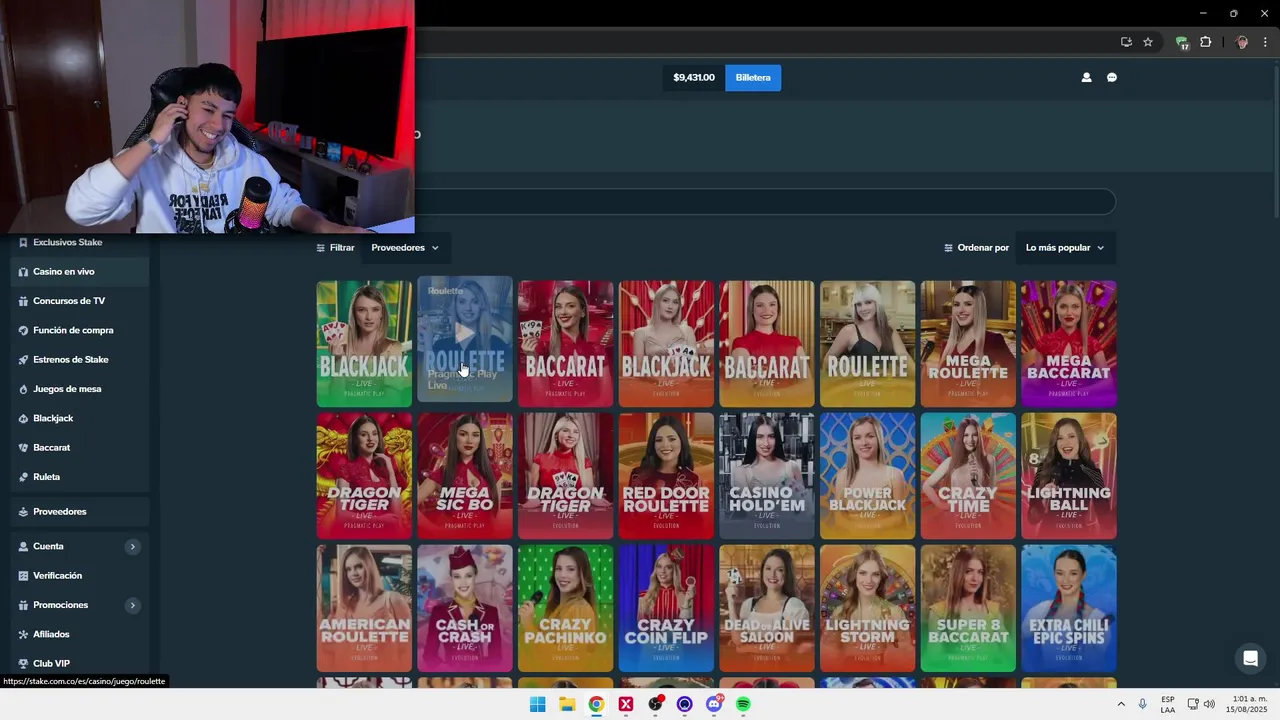Screen dimensions: 1280x720
Task: Open the Chrome extensions puzzle icon
Action: coord(1206,42)
